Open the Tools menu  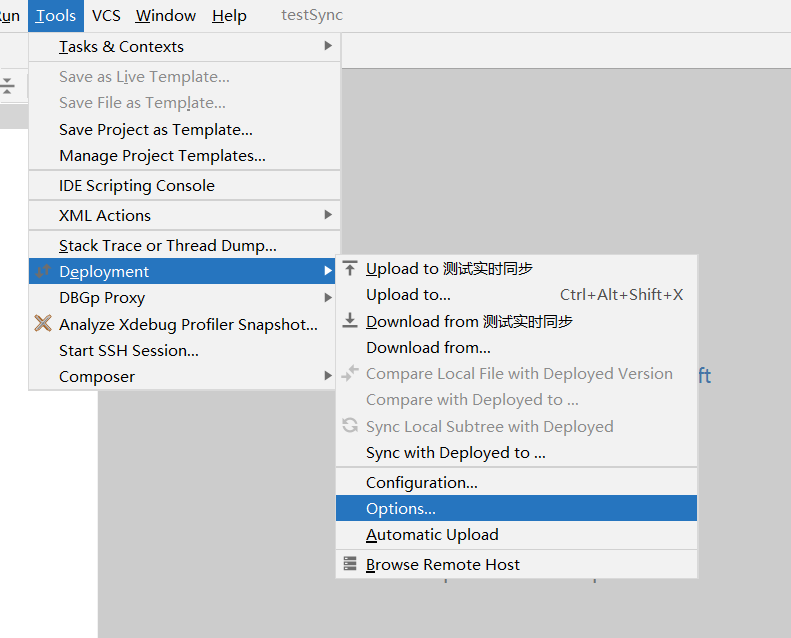[56, 16]
